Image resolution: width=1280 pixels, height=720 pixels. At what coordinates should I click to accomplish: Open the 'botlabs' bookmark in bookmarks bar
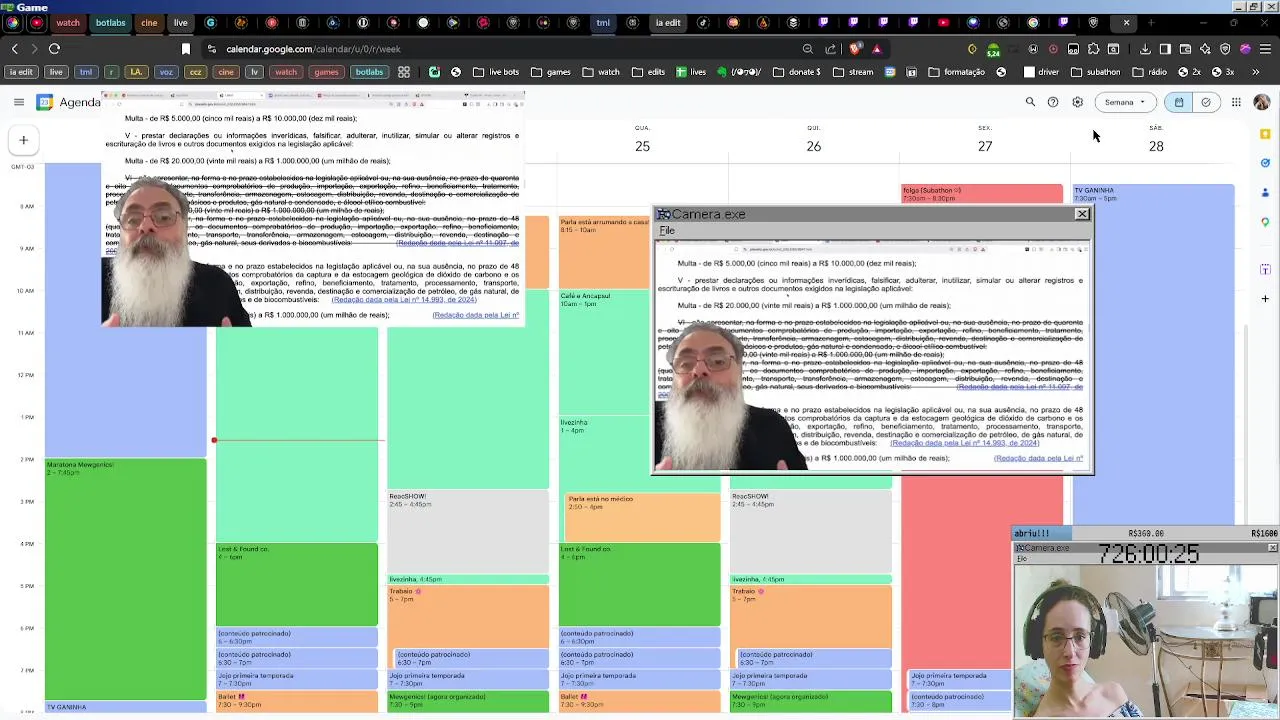point(369,72)
